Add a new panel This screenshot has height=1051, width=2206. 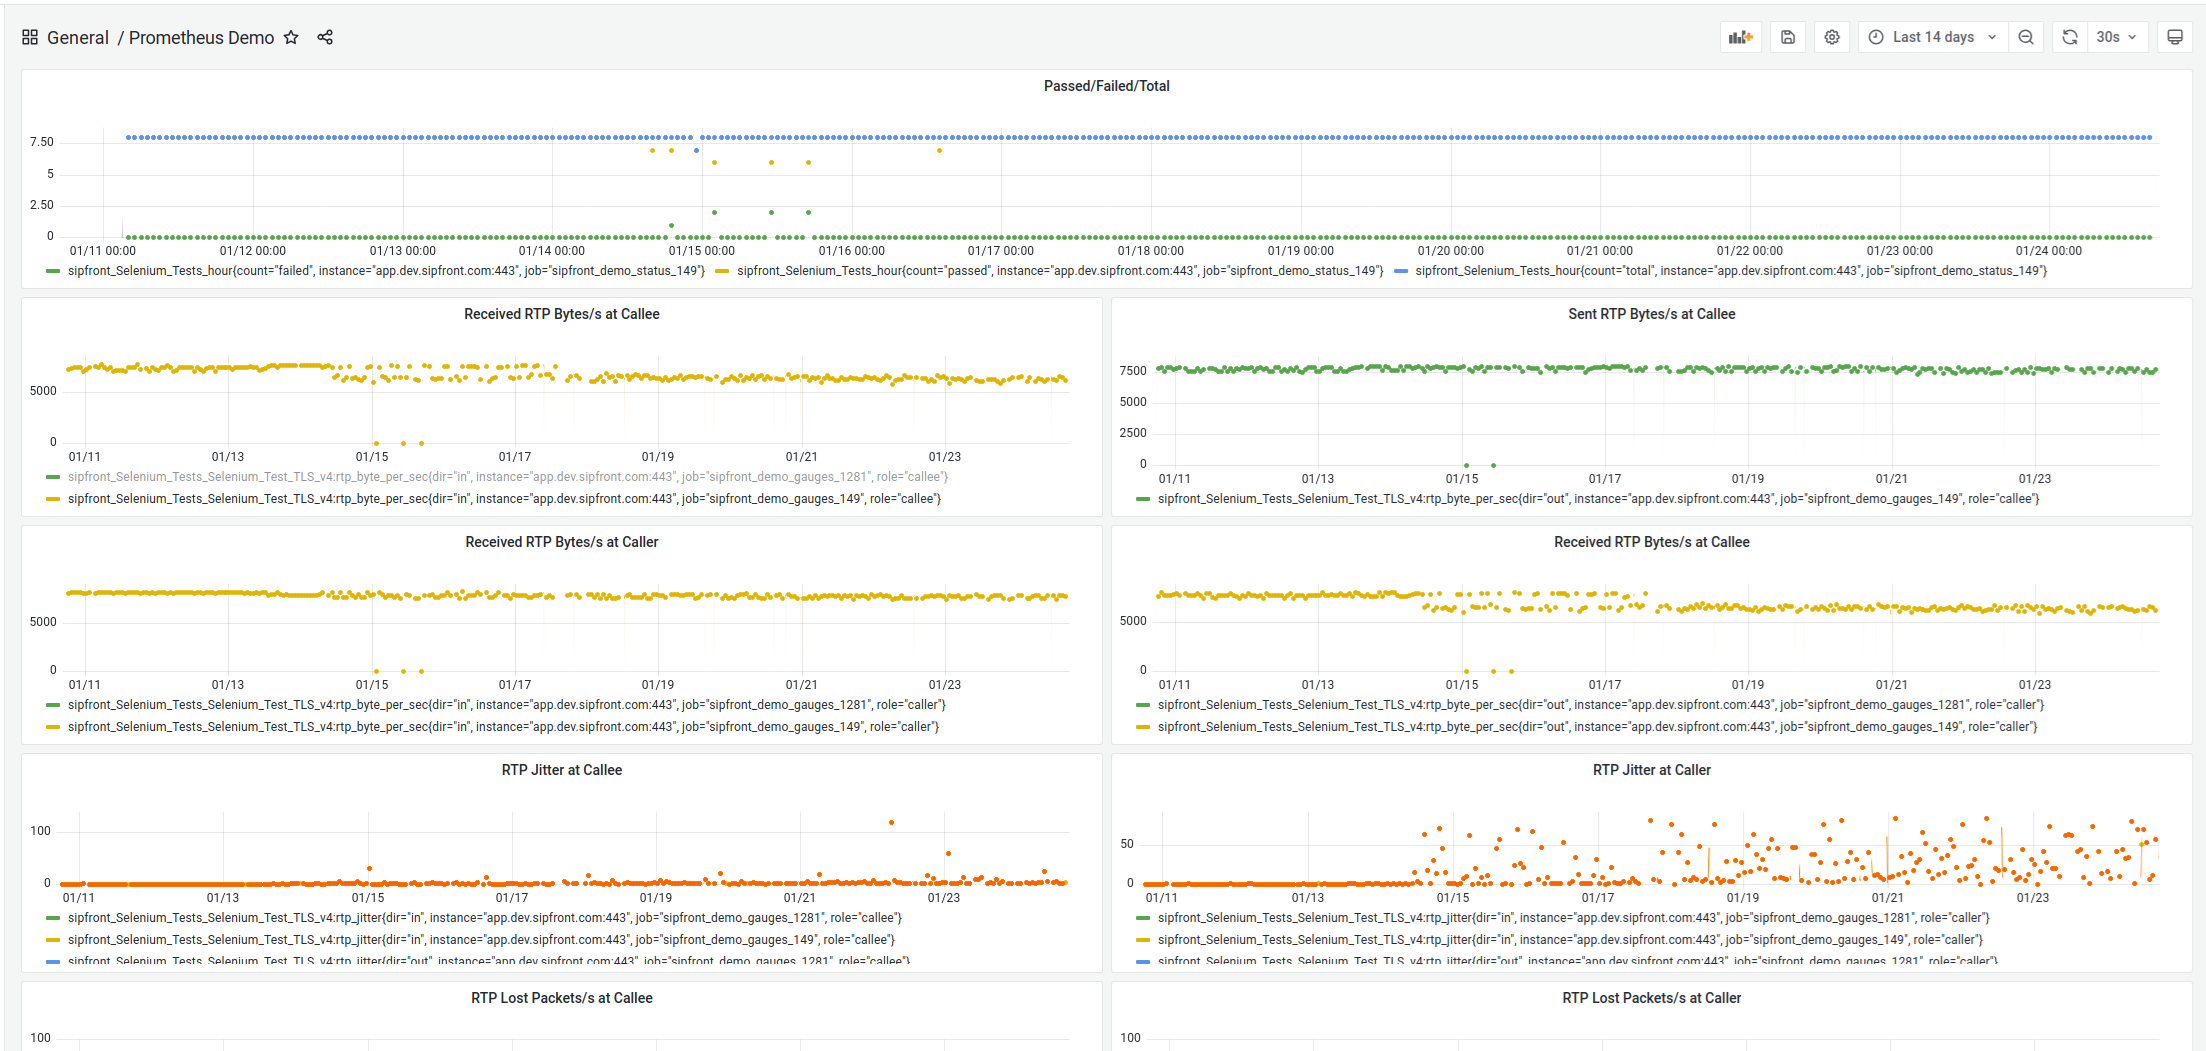[x=1741, y=37]
